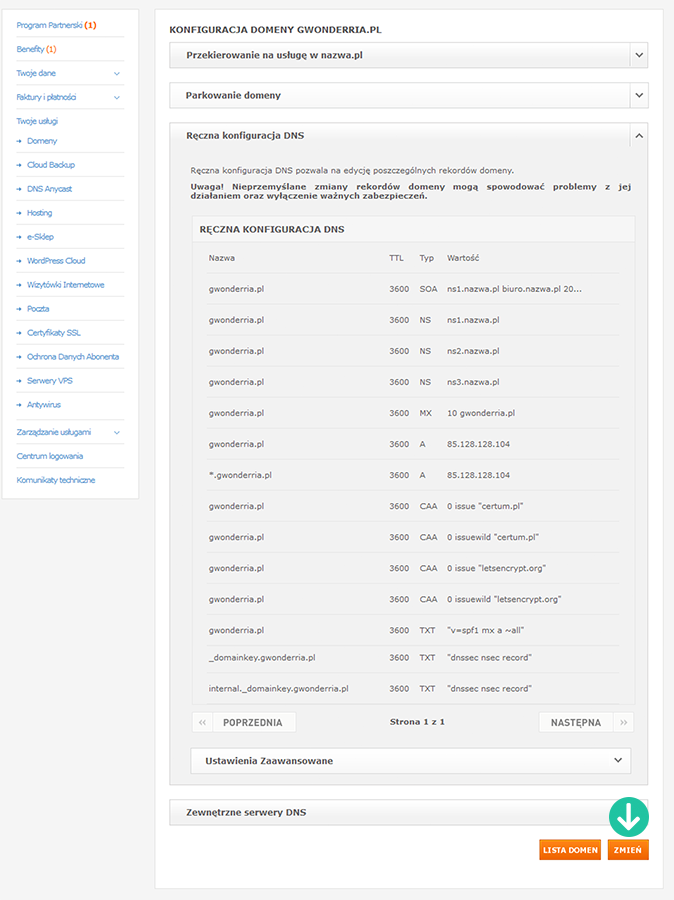Image resolution: width=674 pixels, height=900 pixels.
Task: Open Antywirus sidebar entry
Action: click(44, 405)
